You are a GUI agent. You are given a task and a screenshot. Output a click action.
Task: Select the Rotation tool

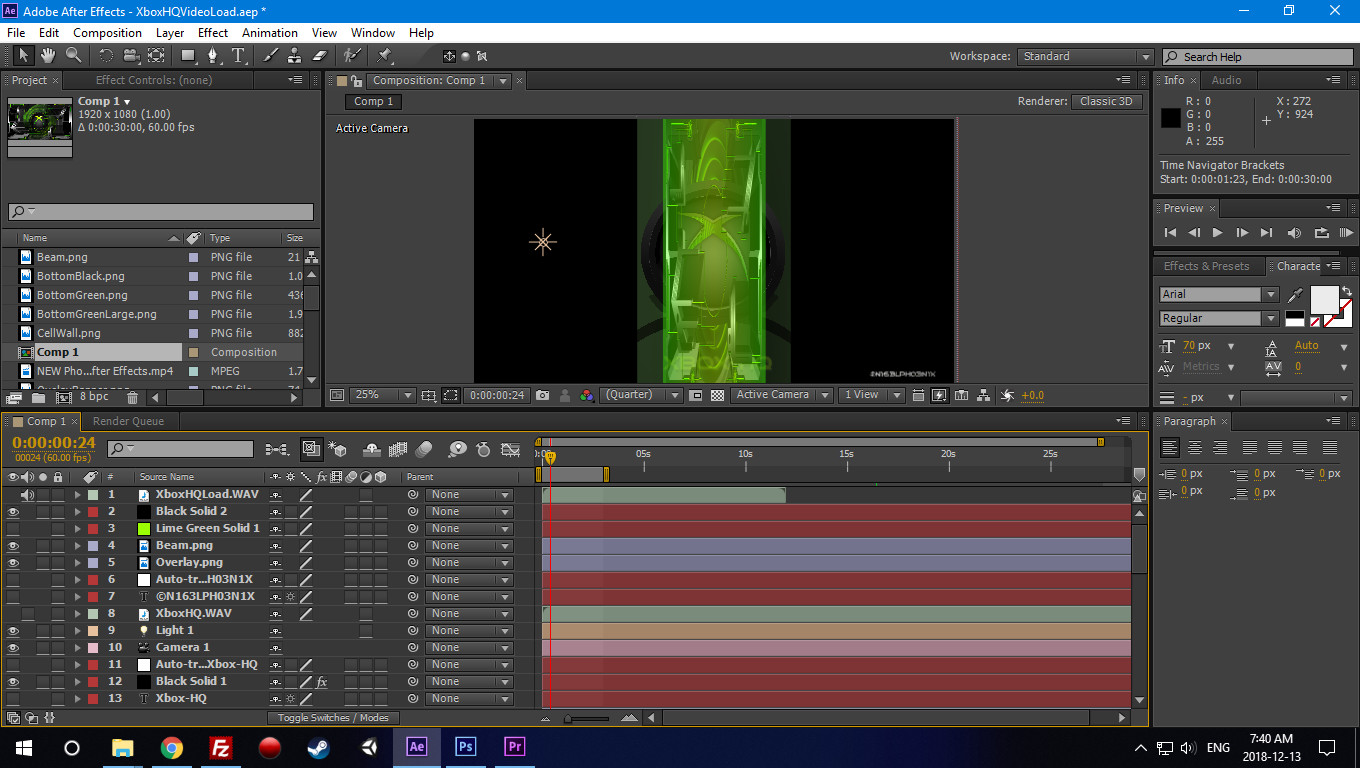pos(105,56)
